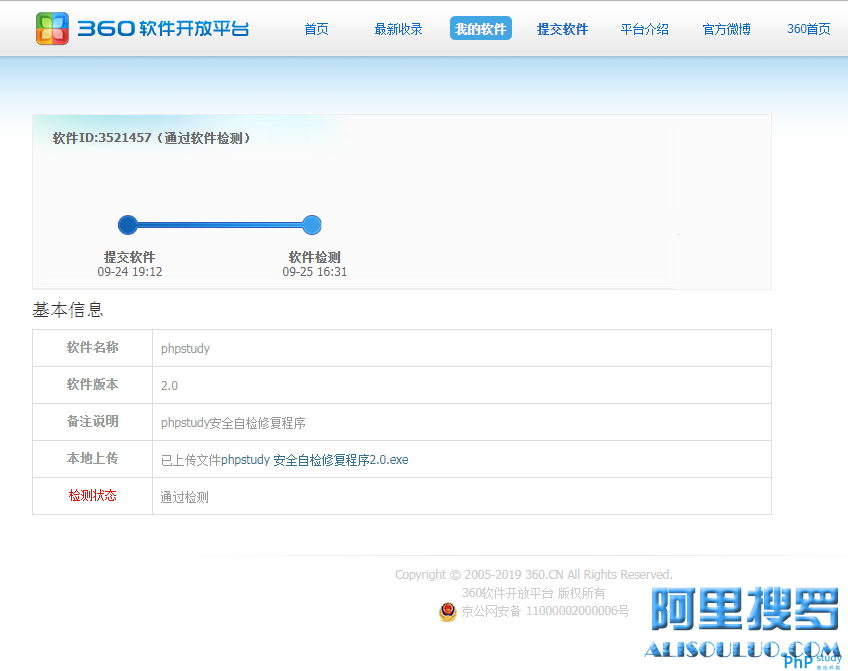
Task: Click the police badge icon in the footer
Action: click(x=448, y=612)
